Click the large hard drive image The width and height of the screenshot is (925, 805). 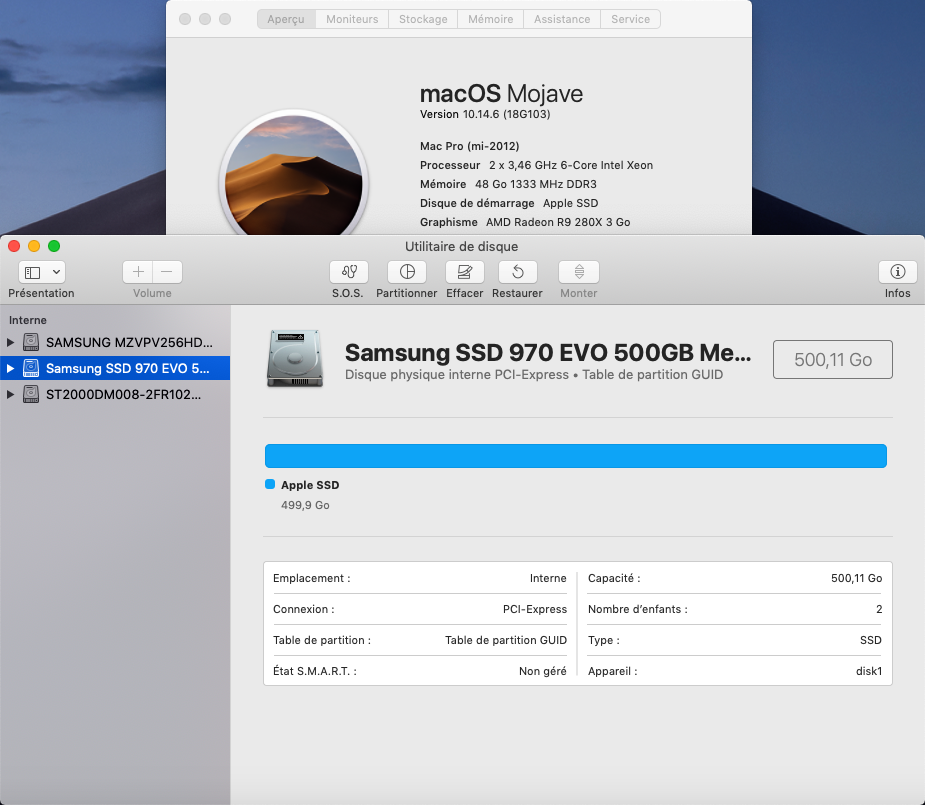click(295, 359)
